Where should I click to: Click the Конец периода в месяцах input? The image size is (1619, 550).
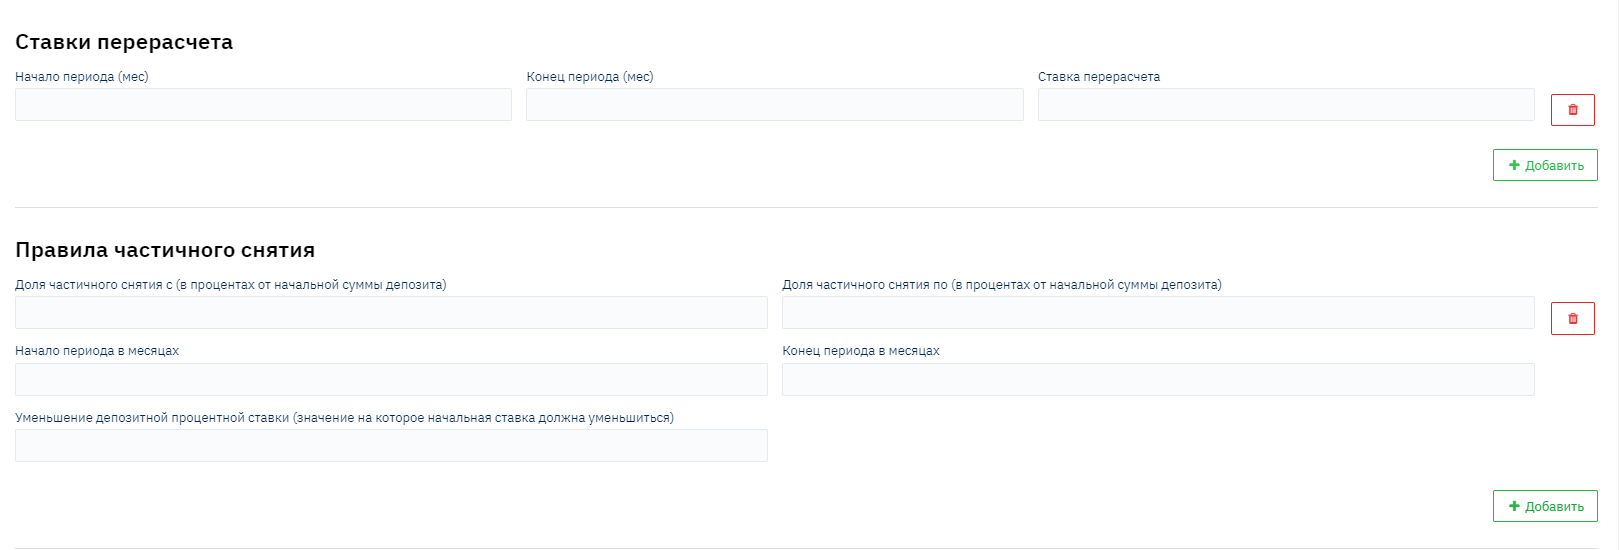(x=1157, y=380)
